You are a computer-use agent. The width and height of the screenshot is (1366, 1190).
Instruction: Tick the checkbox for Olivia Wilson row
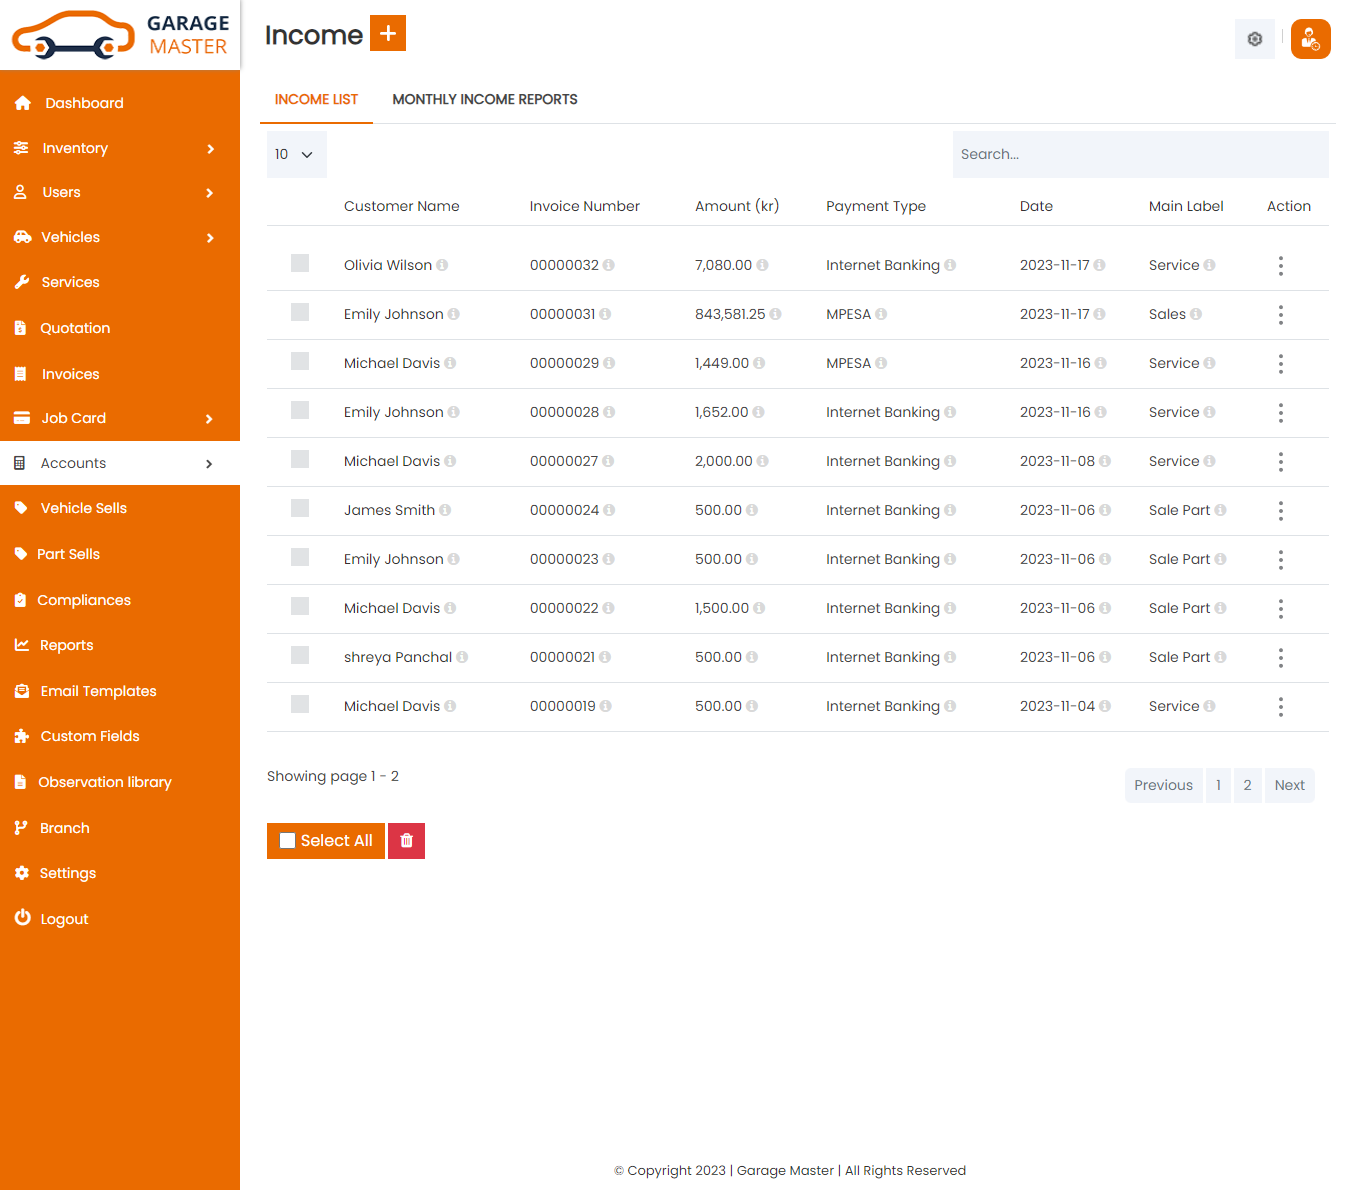click(x=300, y=263)
